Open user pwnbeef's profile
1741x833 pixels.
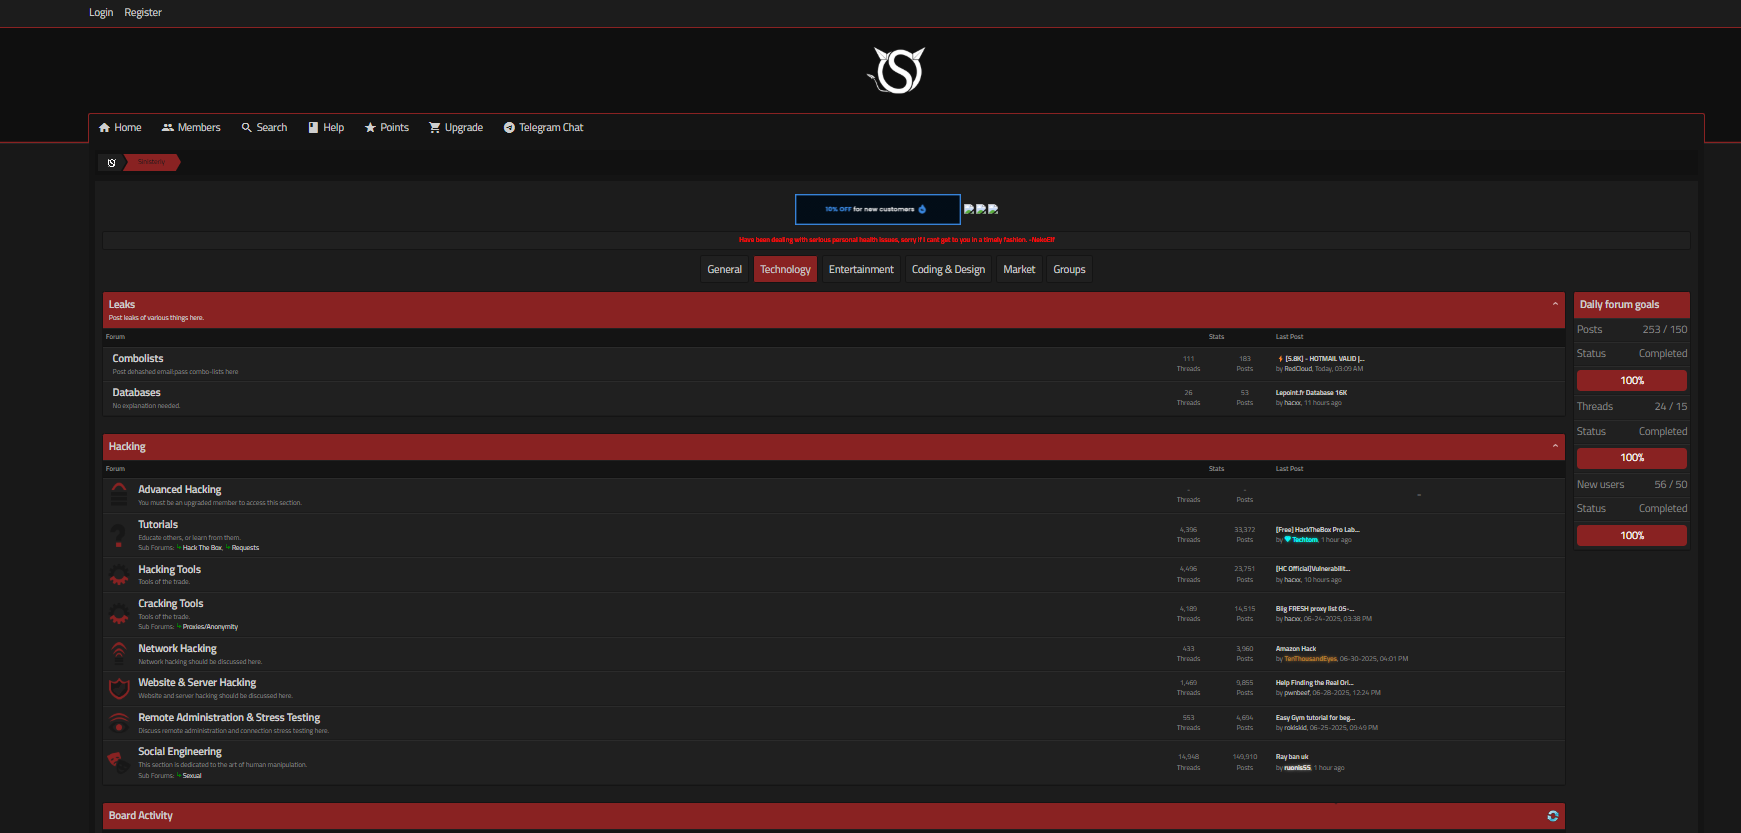(x=1297, y=693)
